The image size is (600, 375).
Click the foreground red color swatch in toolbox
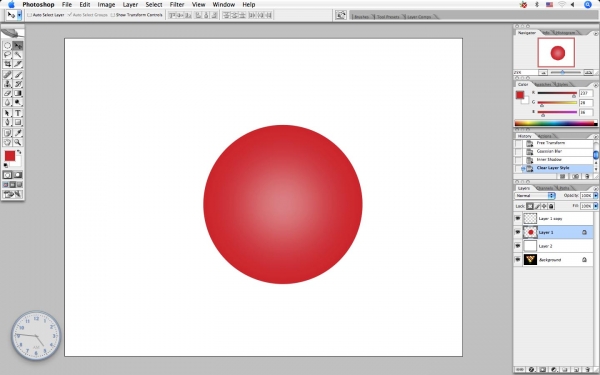pos(10,156)
